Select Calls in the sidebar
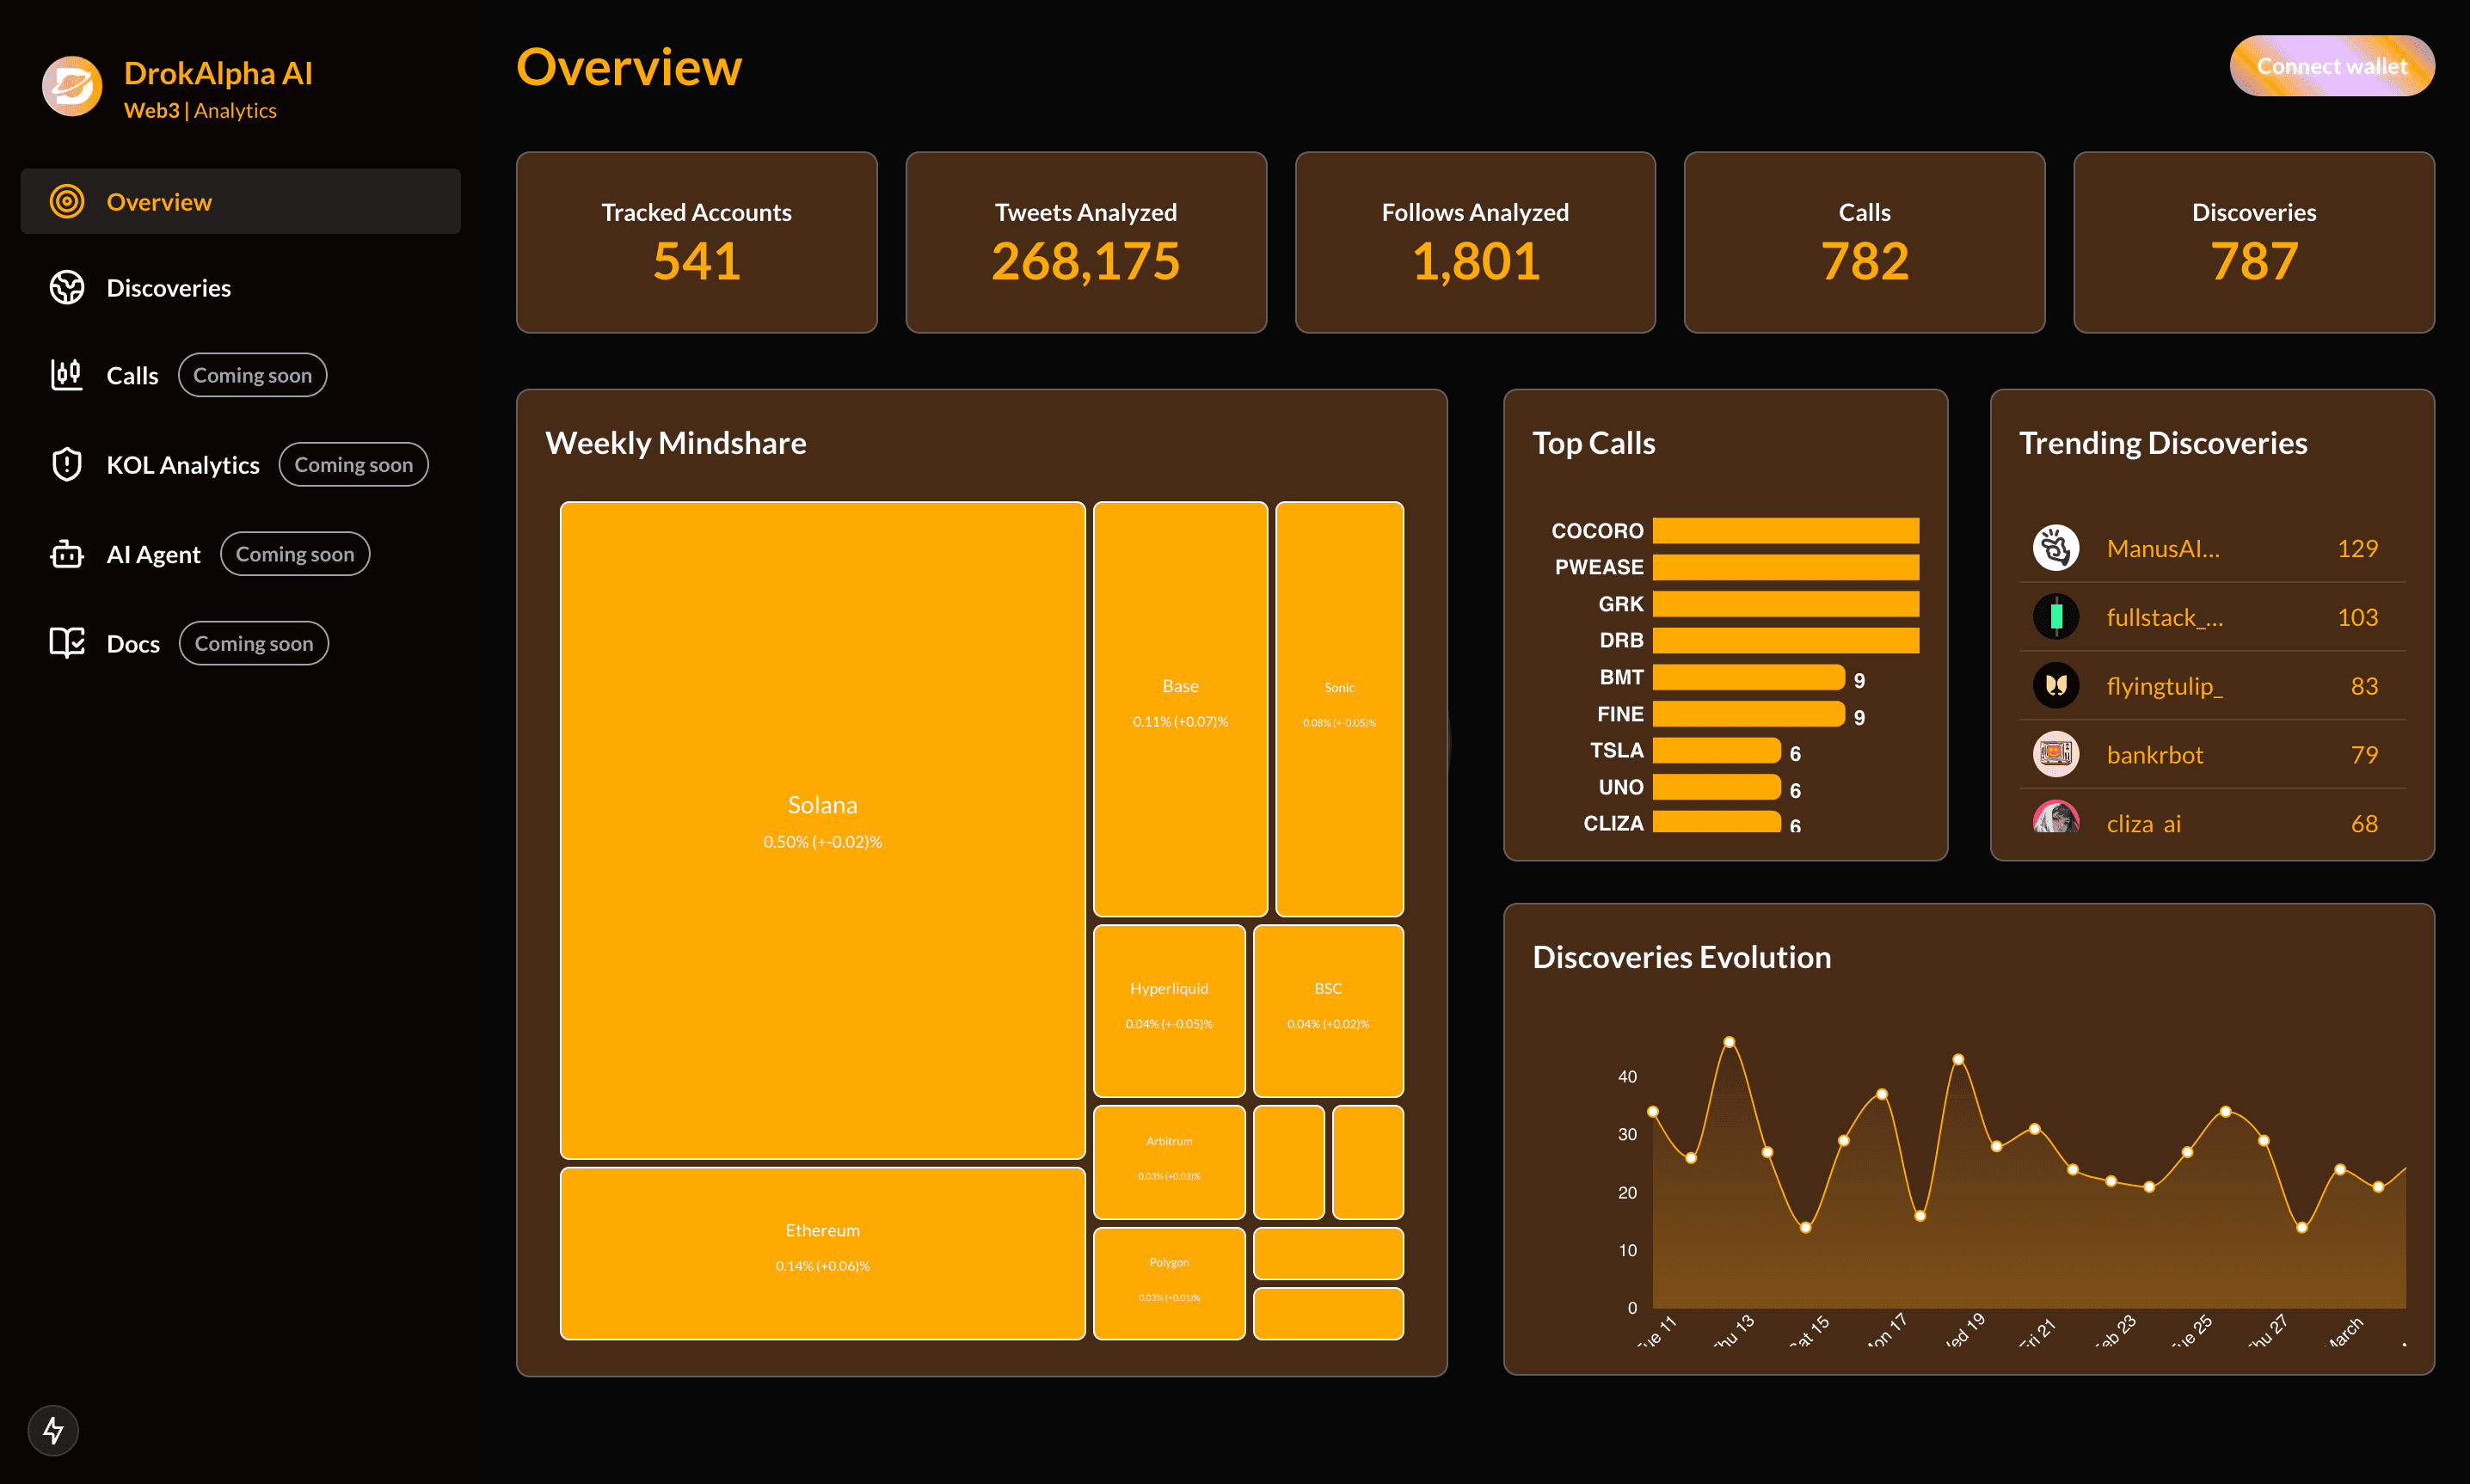This screenshot has width=2470, height=1484. (132, 376)
